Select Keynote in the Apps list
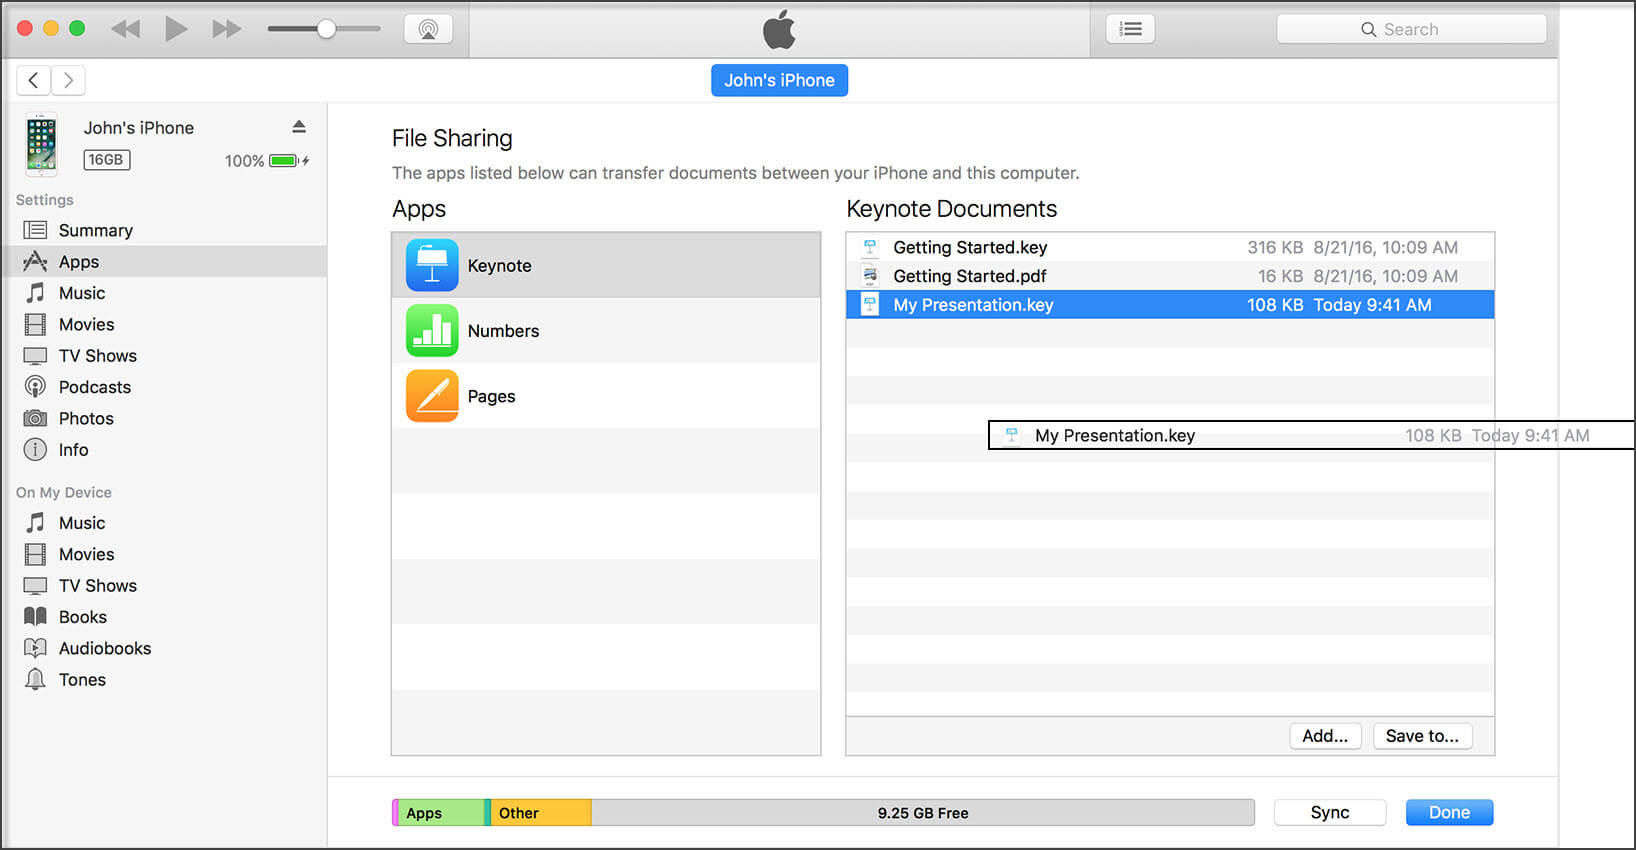Viewport: 1636px width, 850px height. pyautogui.click(x=606, y=265)
